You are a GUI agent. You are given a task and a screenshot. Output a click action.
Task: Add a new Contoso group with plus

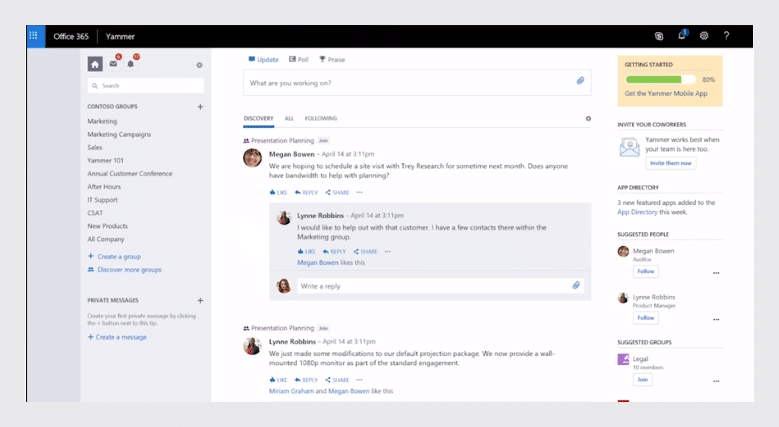[x=200, y=107]
